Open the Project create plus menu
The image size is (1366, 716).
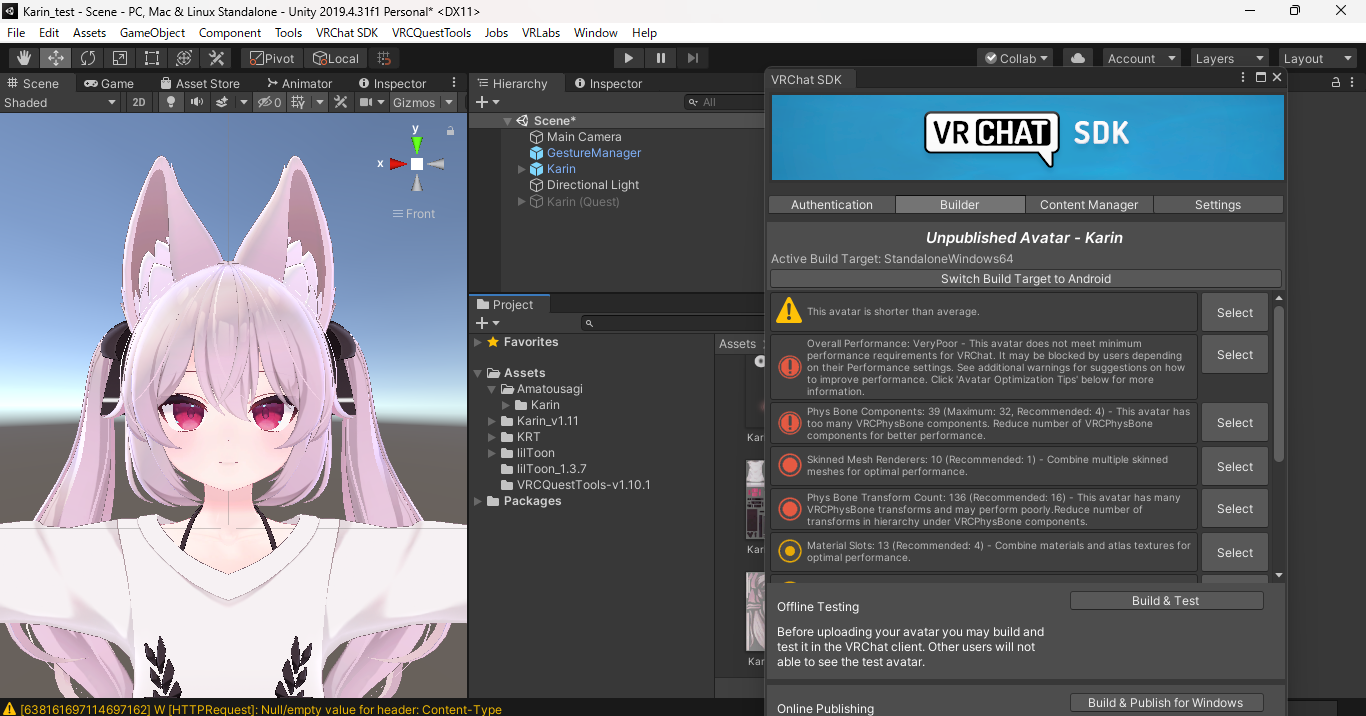pos(487,323)
